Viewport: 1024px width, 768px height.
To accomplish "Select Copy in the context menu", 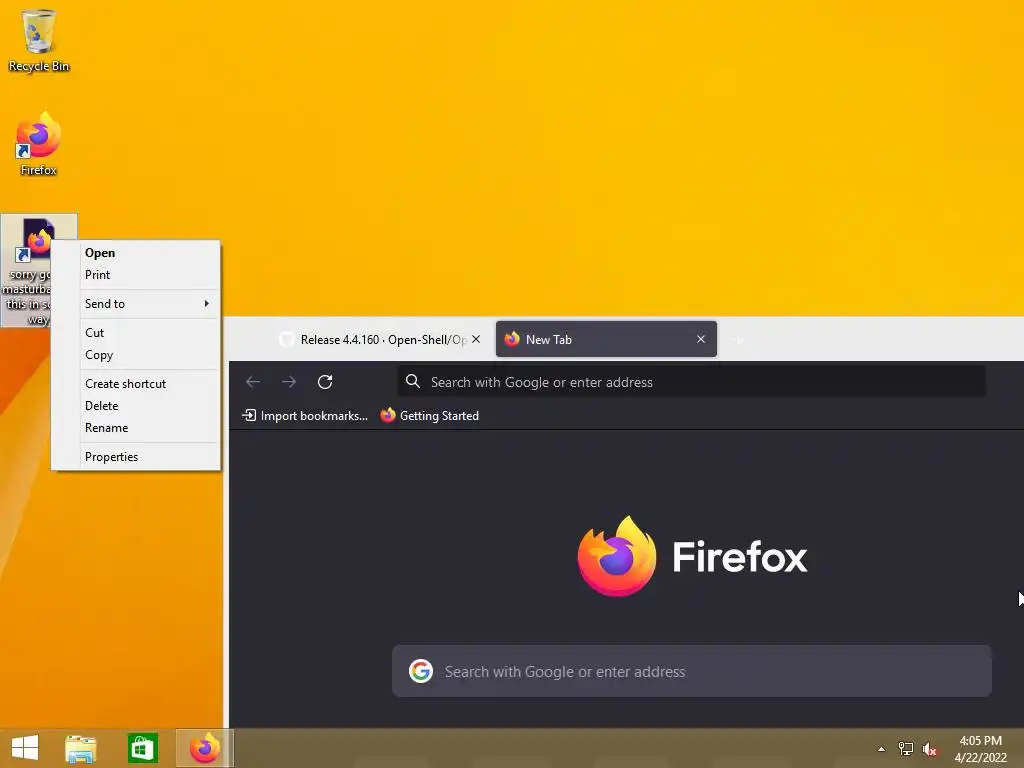I will click(x=136, y=355).
